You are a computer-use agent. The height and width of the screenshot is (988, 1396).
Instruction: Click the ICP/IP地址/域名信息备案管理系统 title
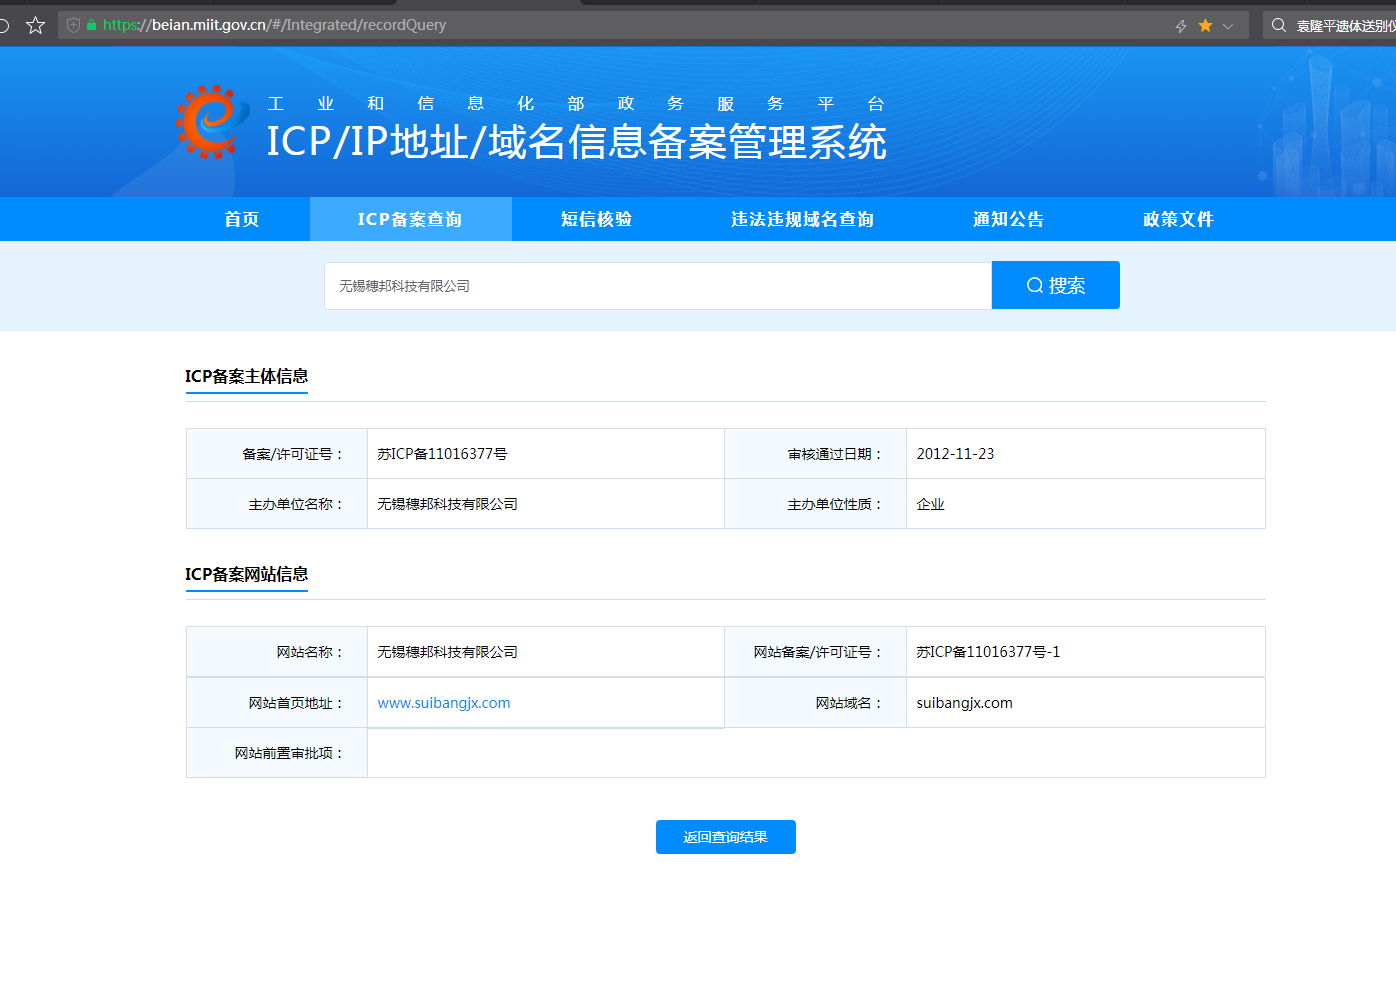point(576,142)
